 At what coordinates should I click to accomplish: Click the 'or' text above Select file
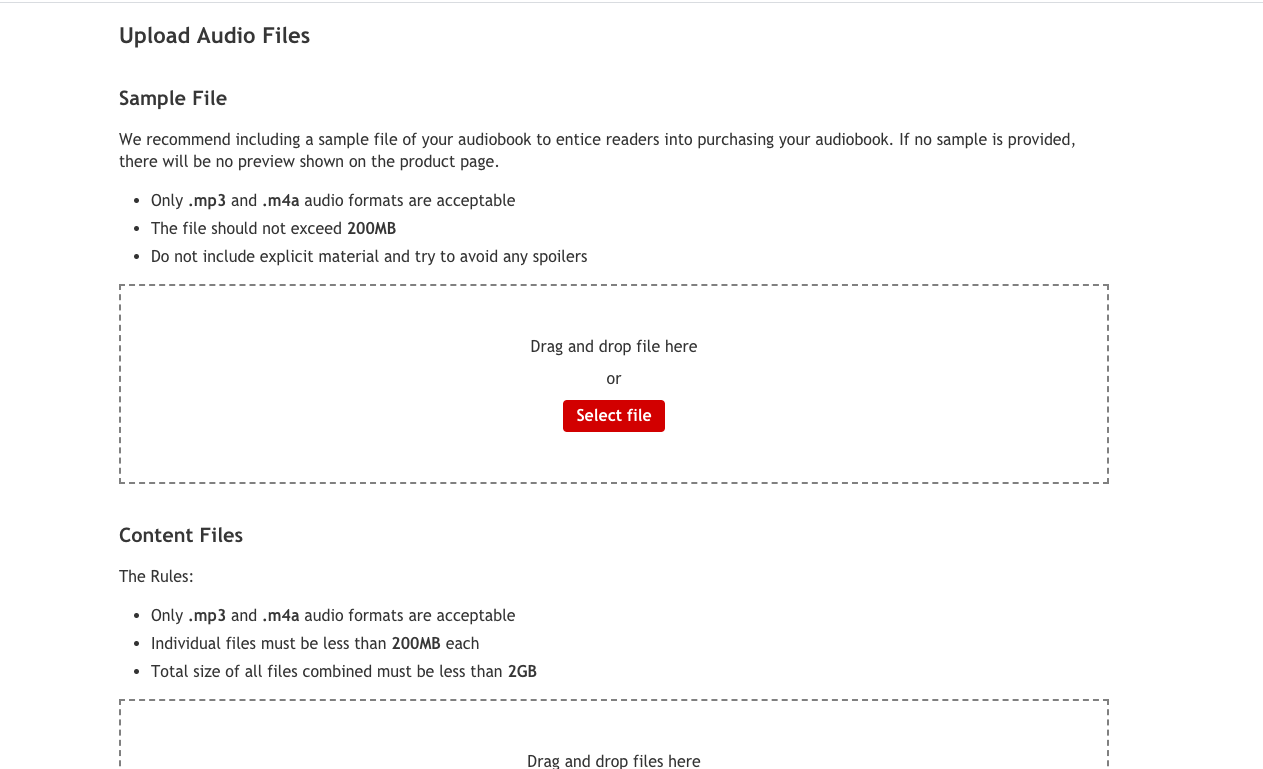[x=613, y=379]
